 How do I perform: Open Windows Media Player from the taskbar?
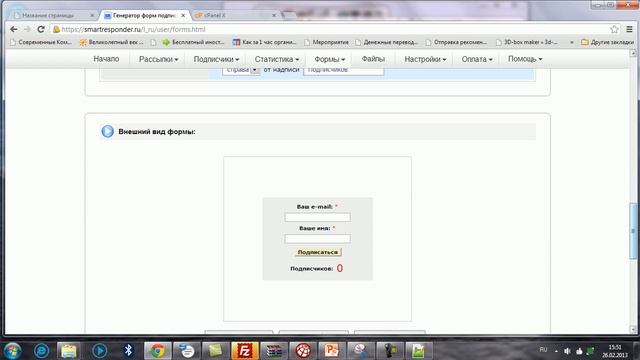pos(99,351)
